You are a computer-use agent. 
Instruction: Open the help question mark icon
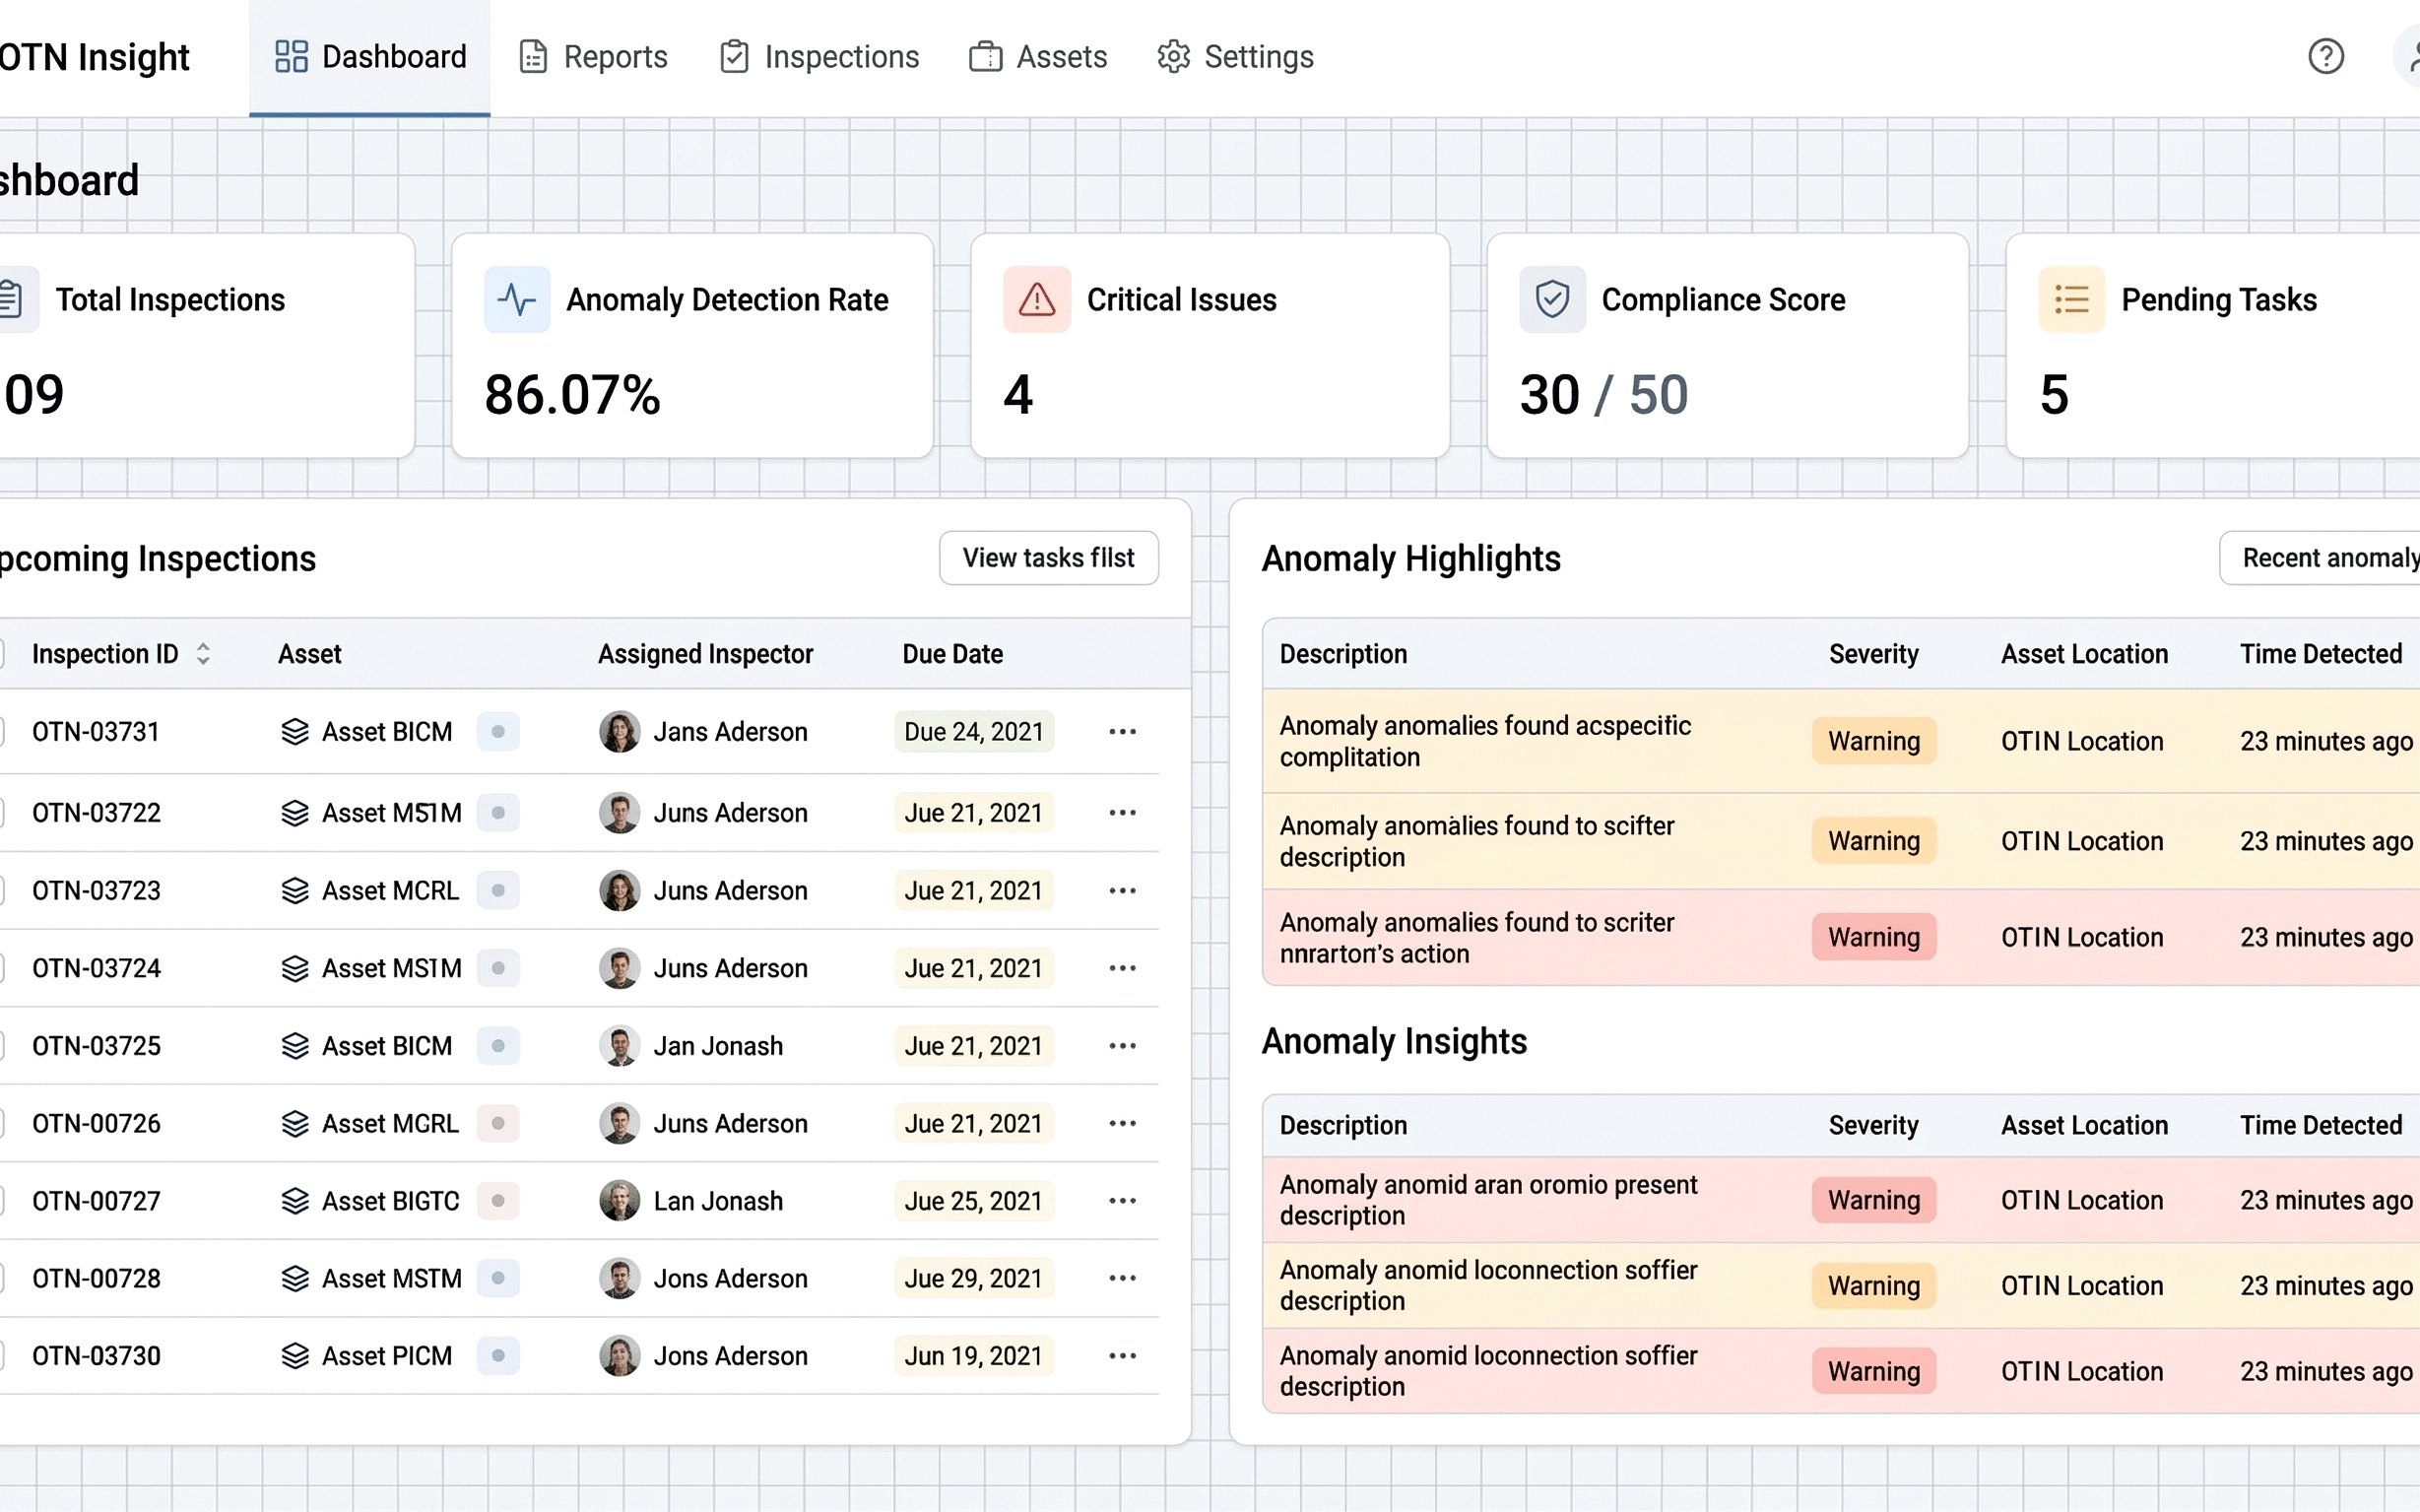coord(2327,56)
